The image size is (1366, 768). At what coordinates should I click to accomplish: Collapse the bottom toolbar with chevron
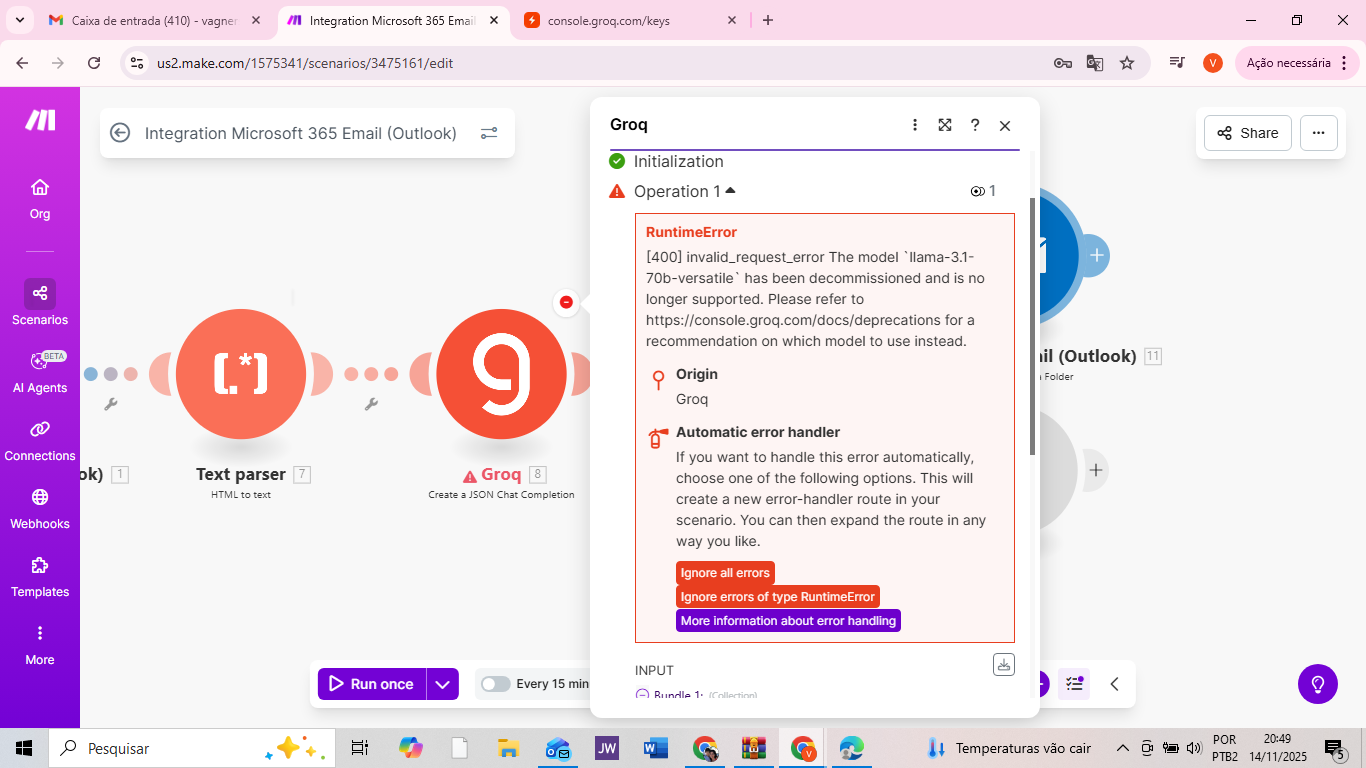[x=1114, y=684]
